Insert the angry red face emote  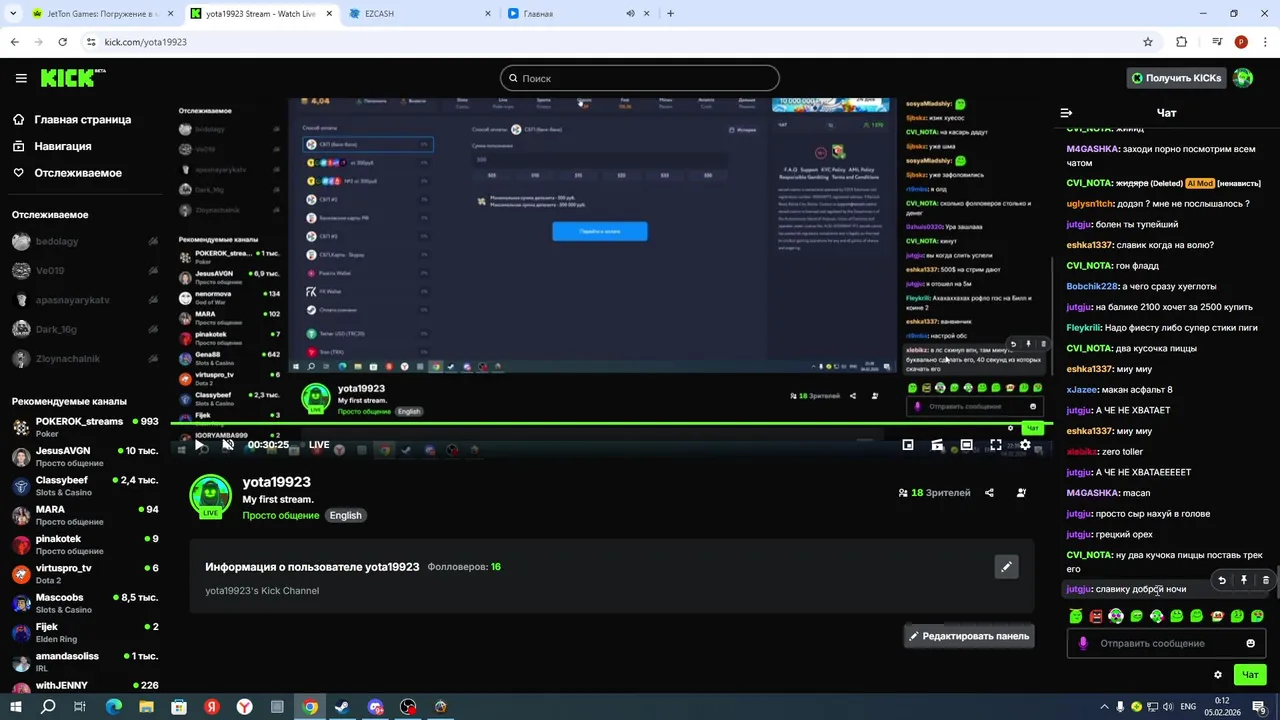point(1096,616)
